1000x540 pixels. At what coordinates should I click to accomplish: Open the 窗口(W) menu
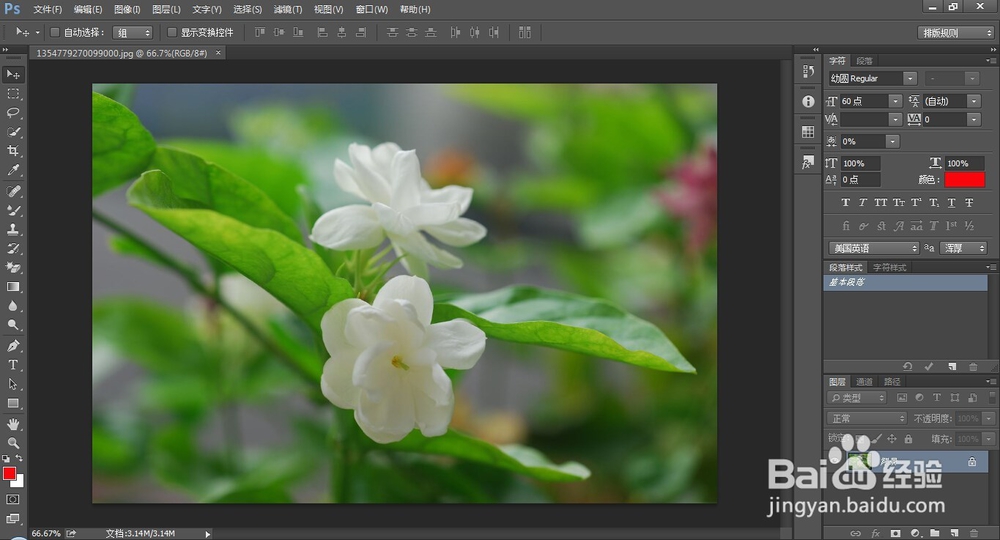click(372, 10)
